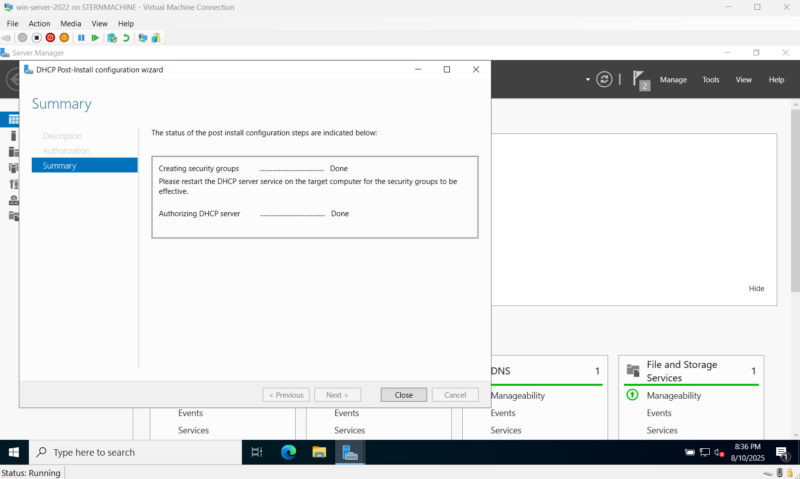Image resolution: width=800 pixels, height=479 pixels.
Task: Open the Manage menu in Server Manager
Action: [673, 80]
